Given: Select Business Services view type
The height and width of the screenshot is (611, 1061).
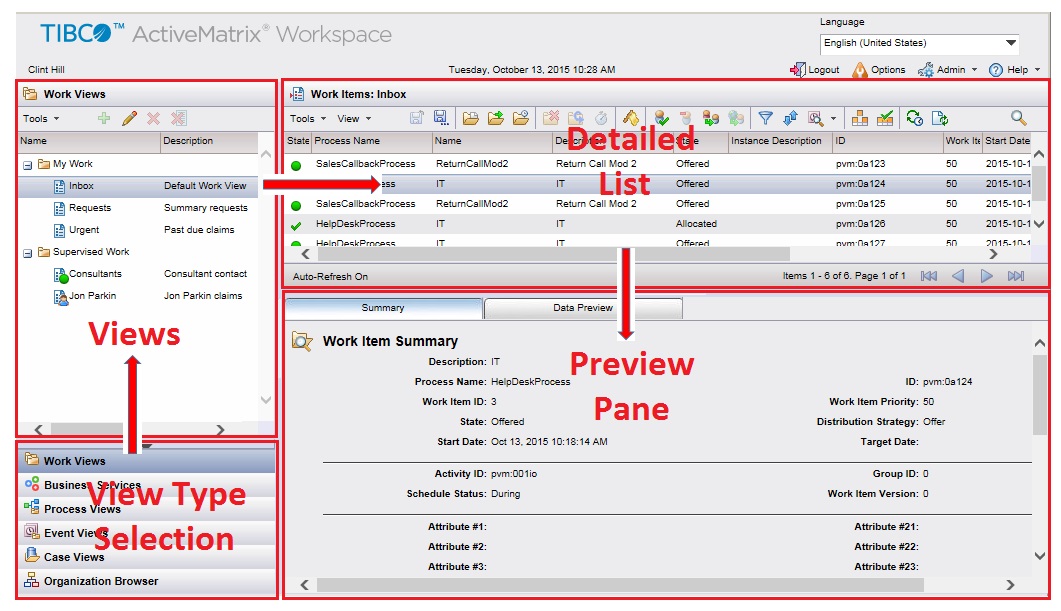Looking at the screenshot, I should 147,485.
